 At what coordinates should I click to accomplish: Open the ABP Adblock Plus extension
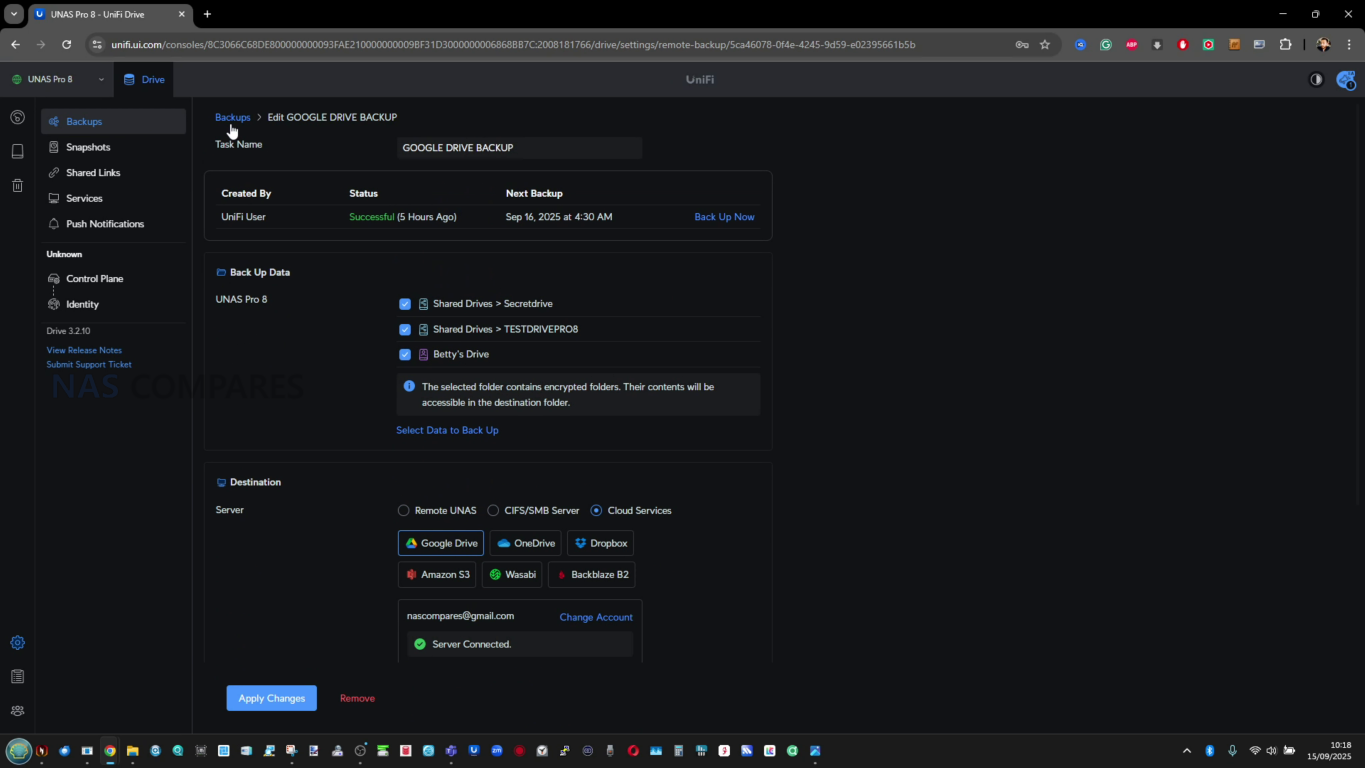[x=1132, y=44]
